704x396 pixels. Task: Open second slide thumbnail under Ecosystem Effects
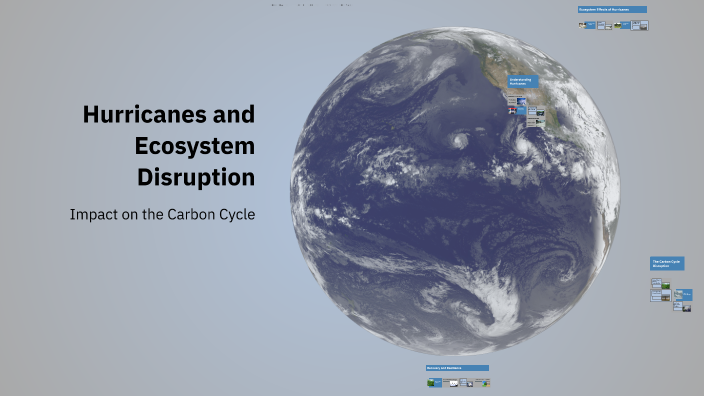point(604,26)
